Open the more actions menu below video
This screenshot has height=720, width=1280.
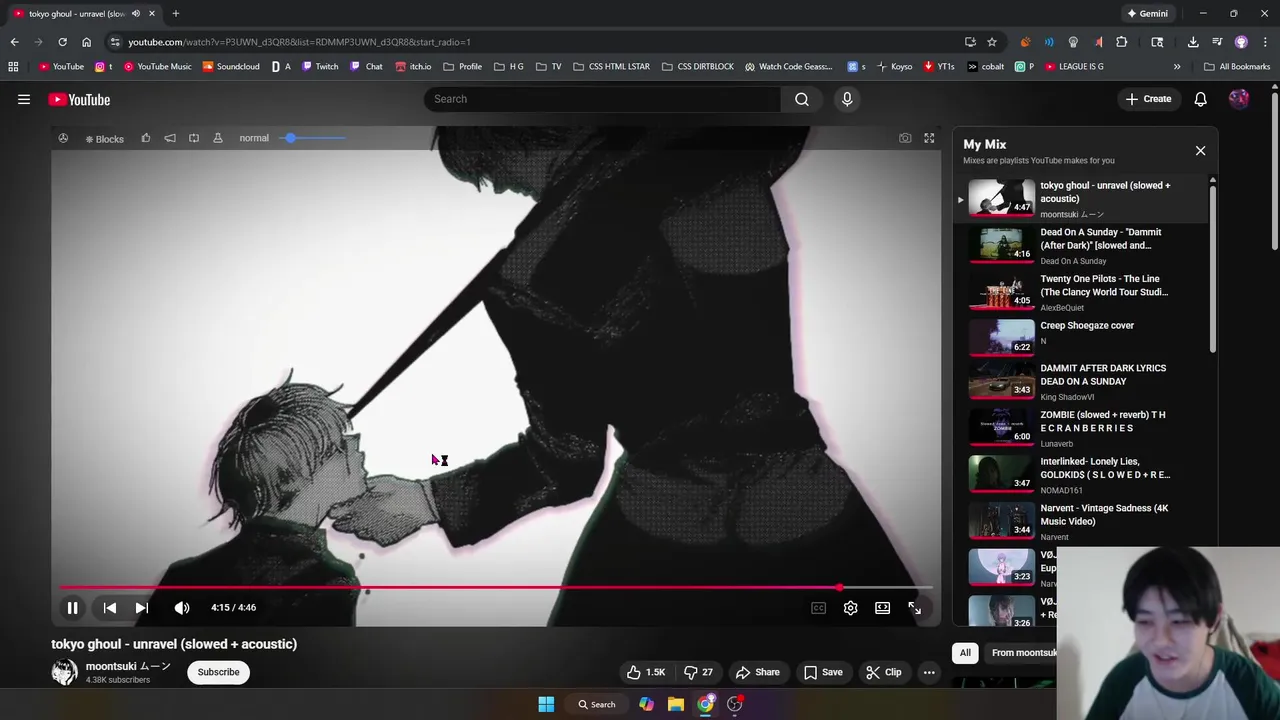pos(929,672)
